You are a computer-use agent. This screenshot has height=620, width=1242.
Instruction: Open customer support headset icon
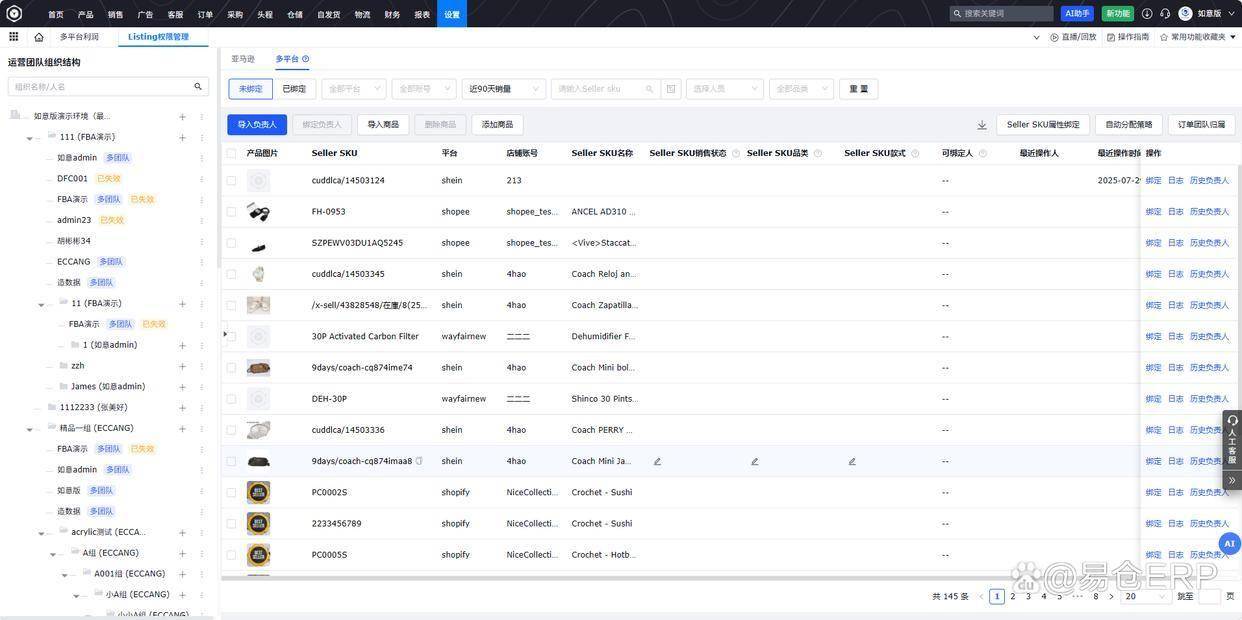[x=1165, y=14]
